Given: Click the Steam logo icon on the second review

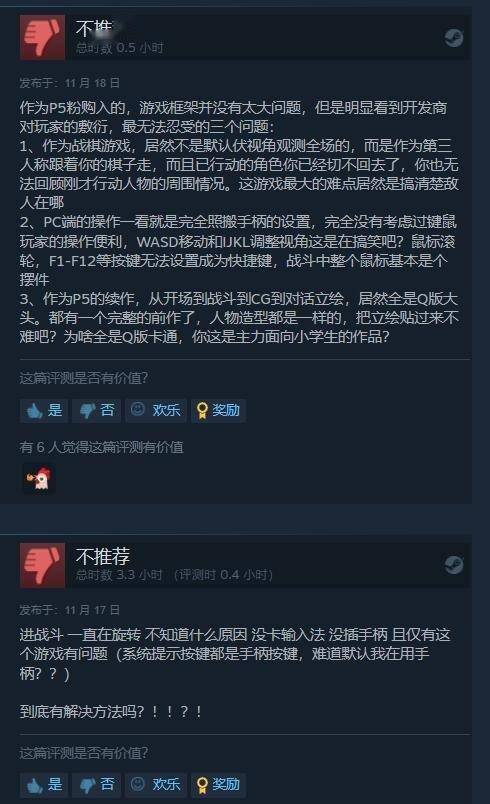Looking at the screenshot, I should (454, 565).
